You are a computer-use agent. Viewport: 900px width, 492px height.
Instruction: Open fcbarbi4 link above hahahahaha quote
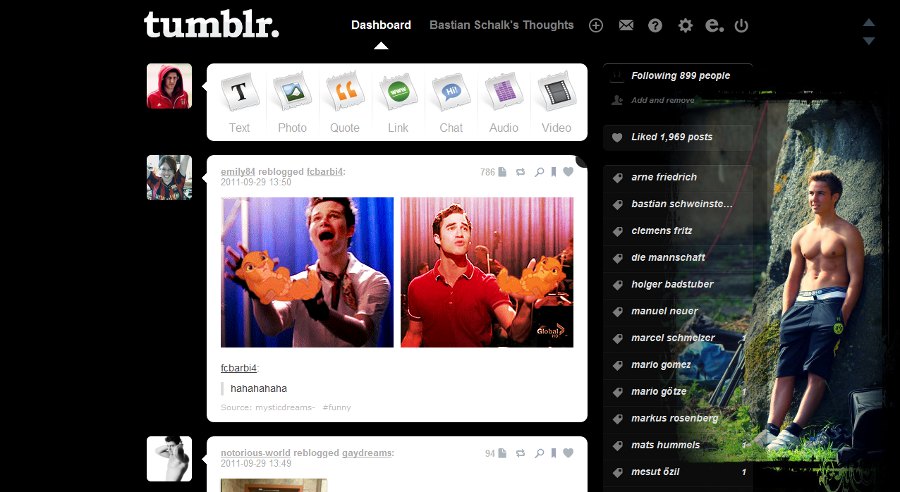(x=239, y=368)
